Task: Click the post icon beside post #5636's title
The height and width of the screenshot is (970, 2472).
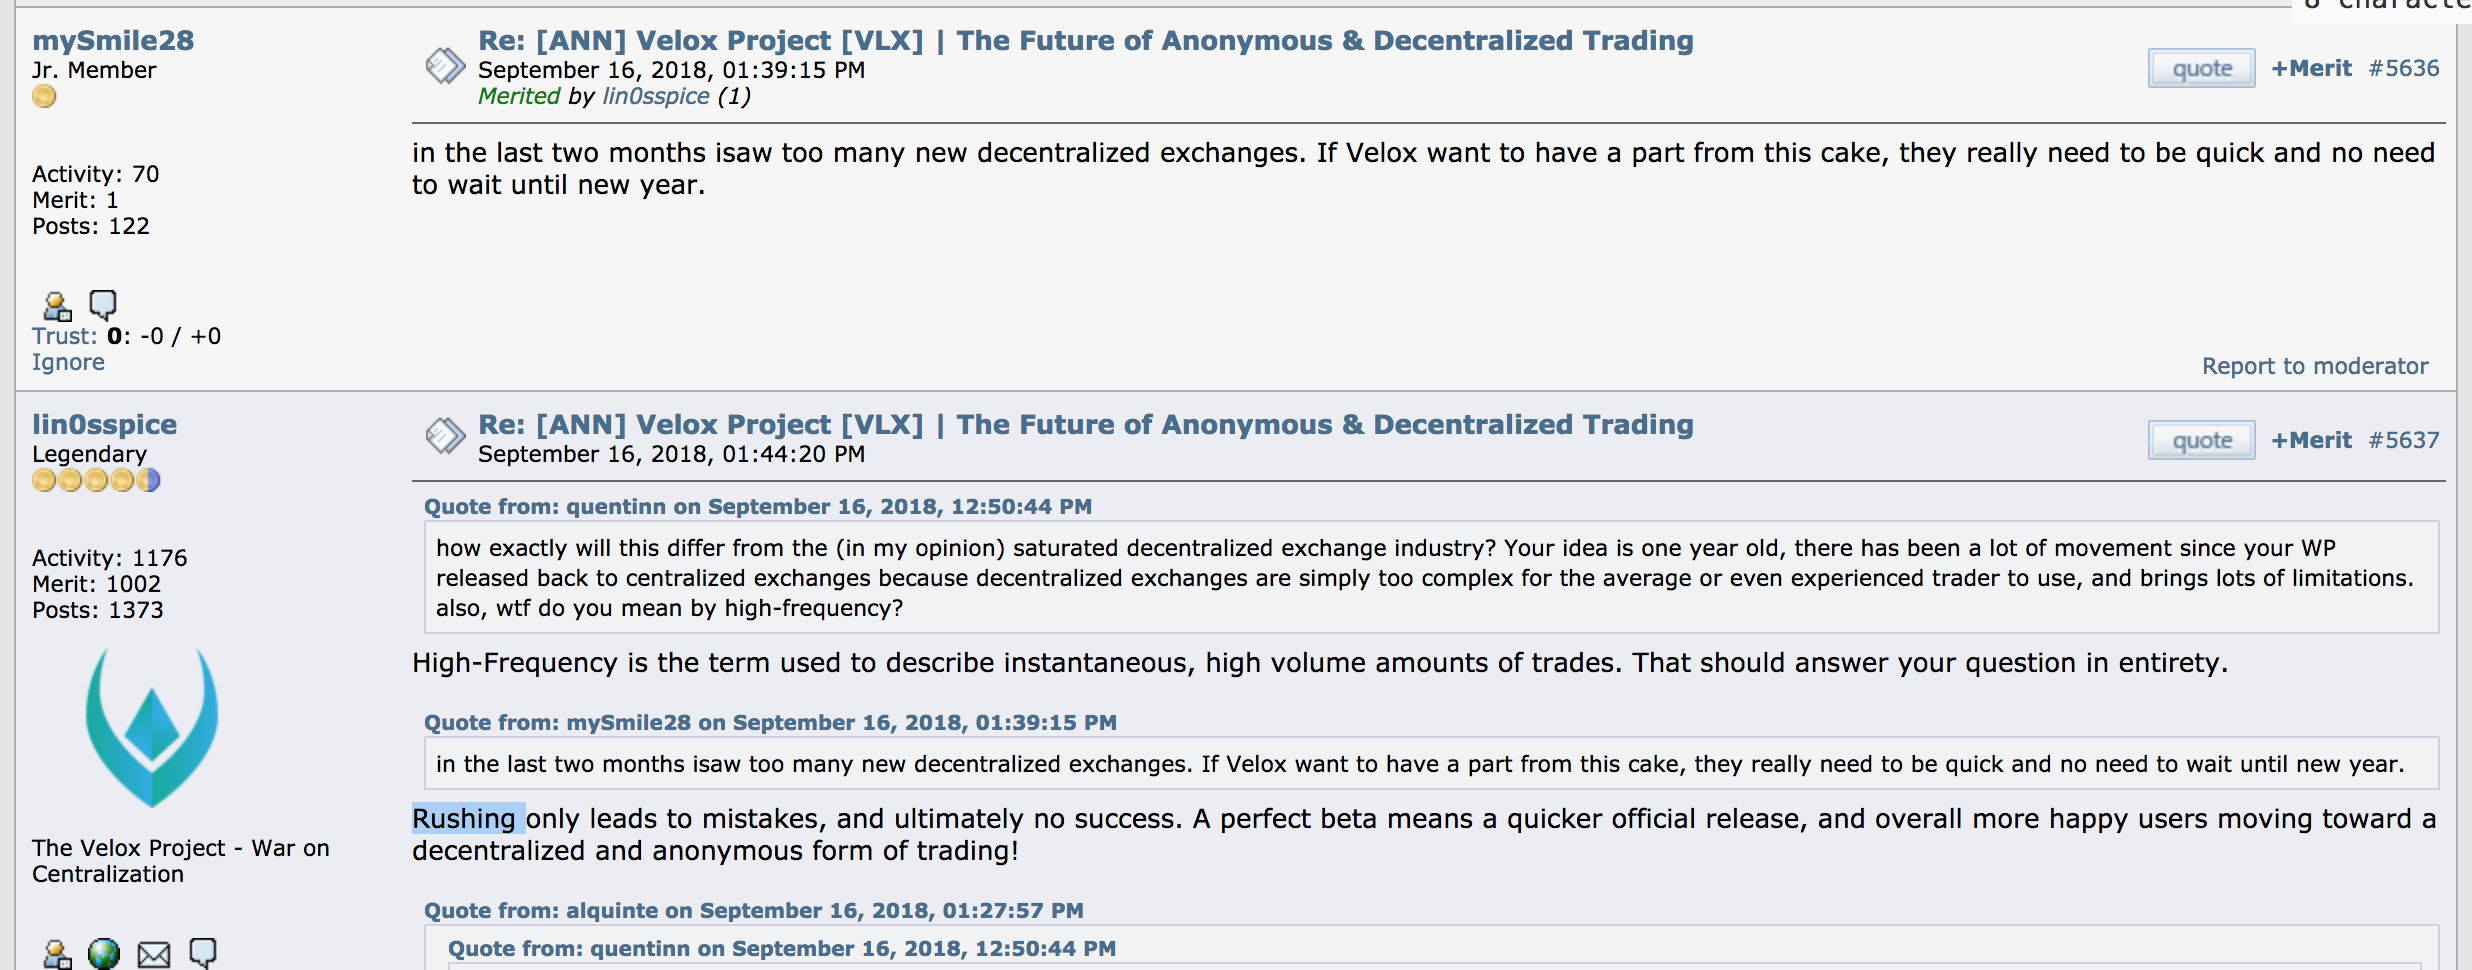Action: [445, 67]
